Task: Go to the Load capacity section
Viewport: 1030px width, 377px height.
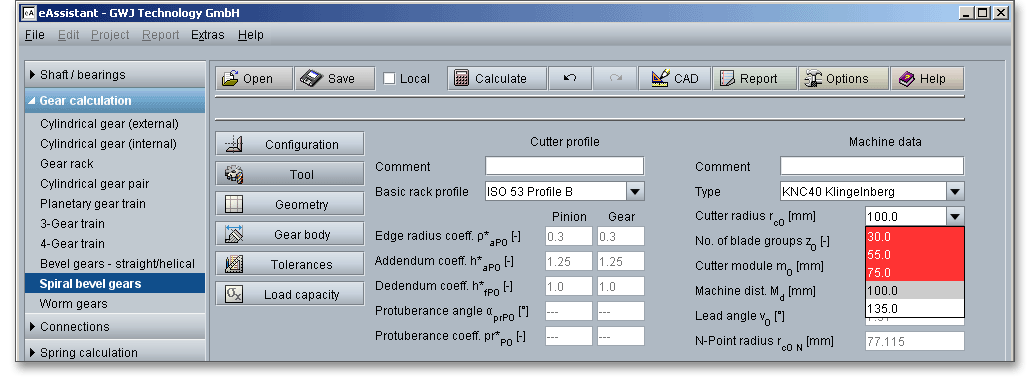Action: (290, 294)
